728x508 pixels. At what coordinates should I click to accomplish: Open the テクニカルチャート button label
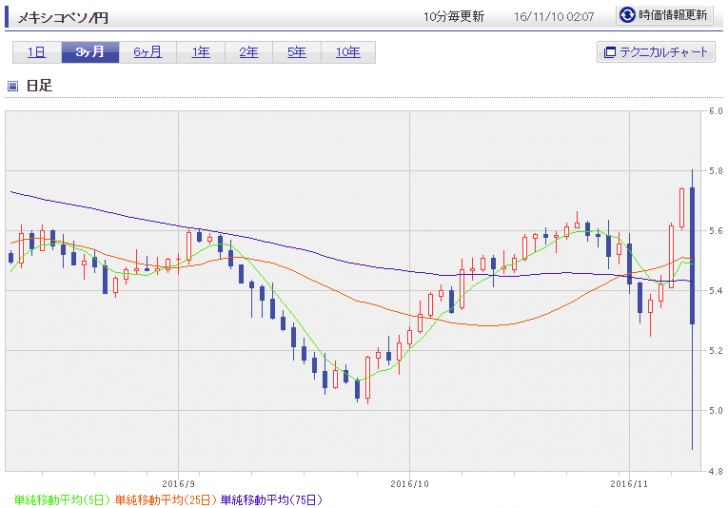click(x=665, y=53)
